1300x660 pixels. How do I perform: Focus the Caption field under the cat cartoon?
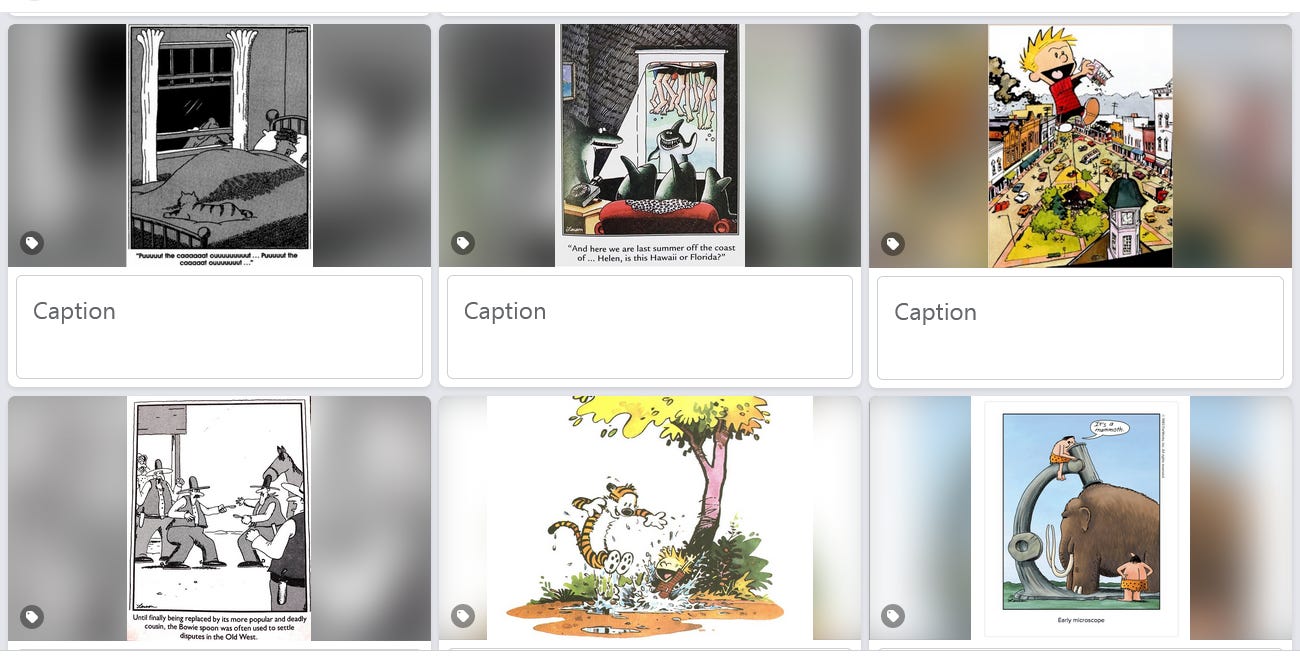coord(219,327)
